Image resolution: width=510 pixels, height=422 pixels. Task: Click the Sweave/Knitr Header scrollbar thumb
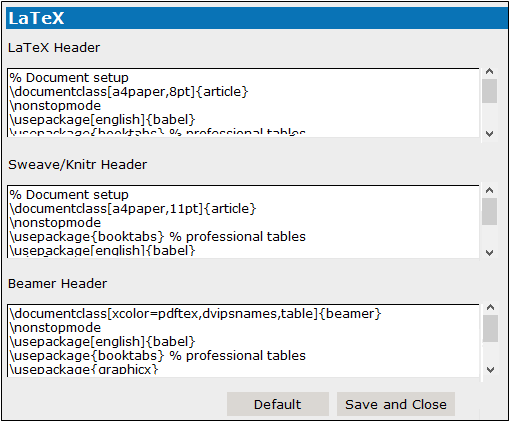click(489, 212)
